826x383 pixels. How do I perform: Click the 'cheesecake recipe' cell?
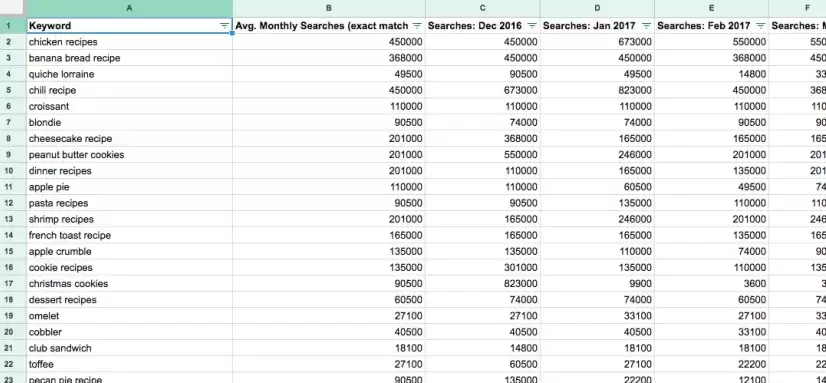click(130, 139)
